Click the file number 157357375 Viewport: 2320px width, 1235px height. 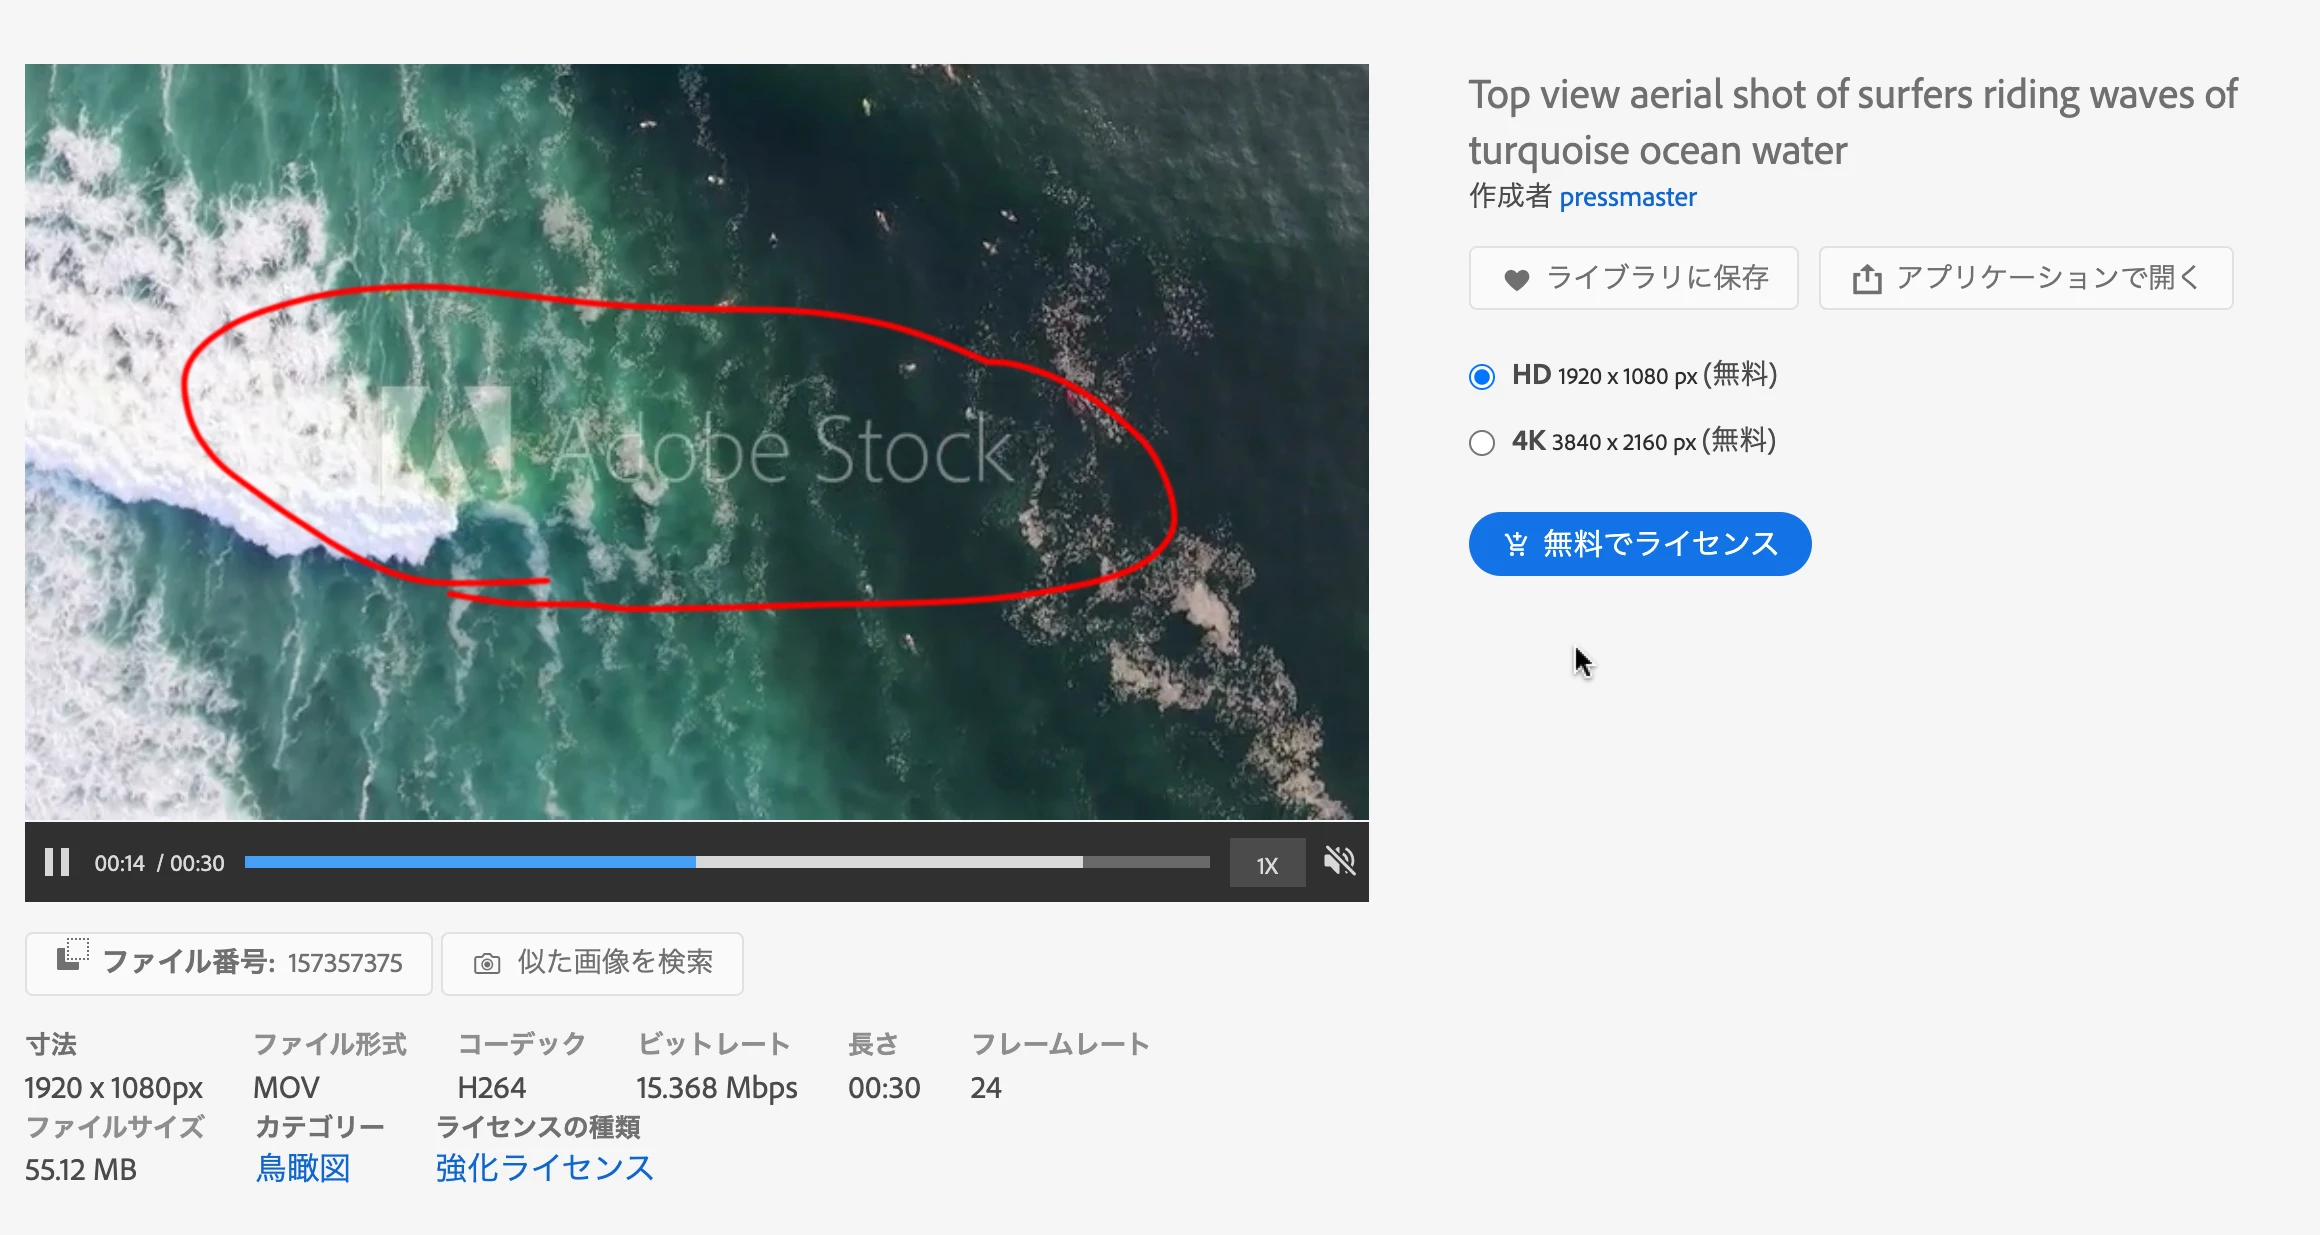[x=345, y=963]
